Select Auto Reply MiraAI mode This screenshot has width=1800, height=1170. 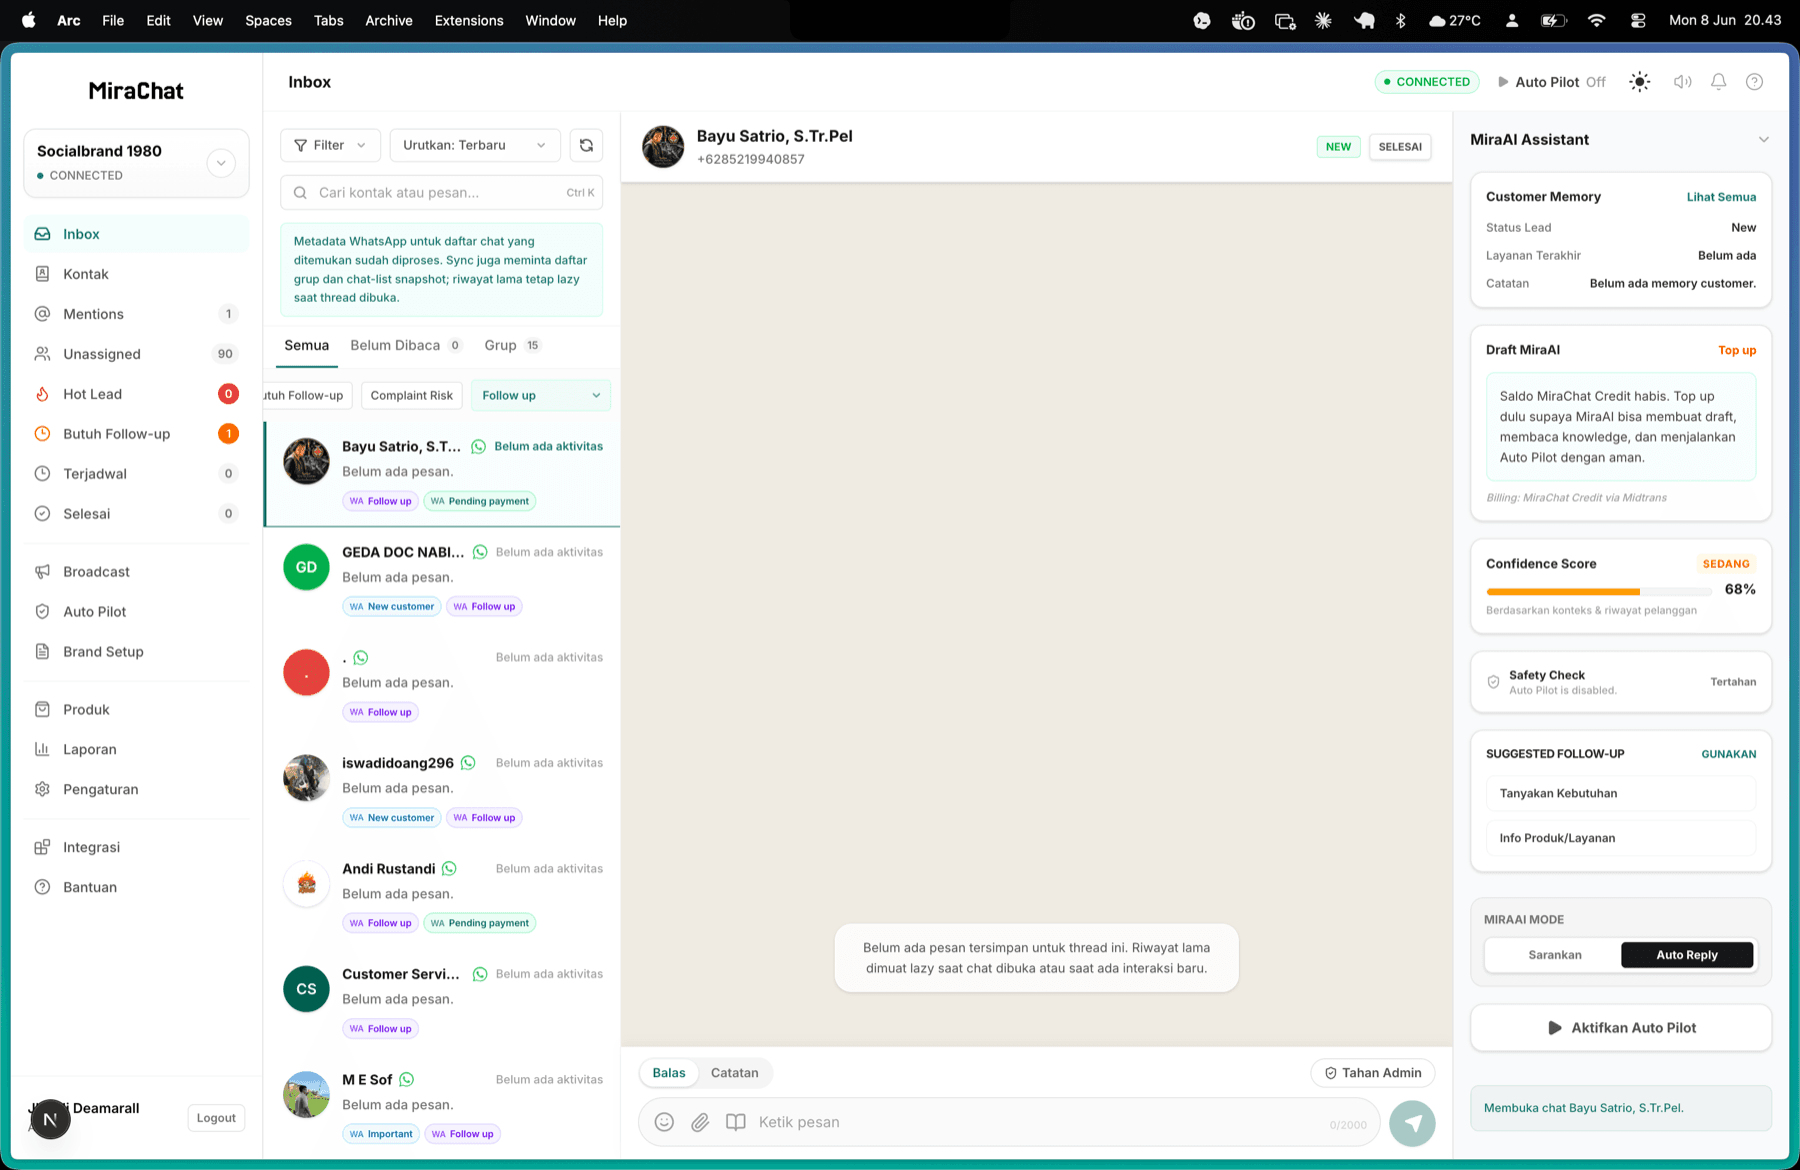[x=1687, y=955]
